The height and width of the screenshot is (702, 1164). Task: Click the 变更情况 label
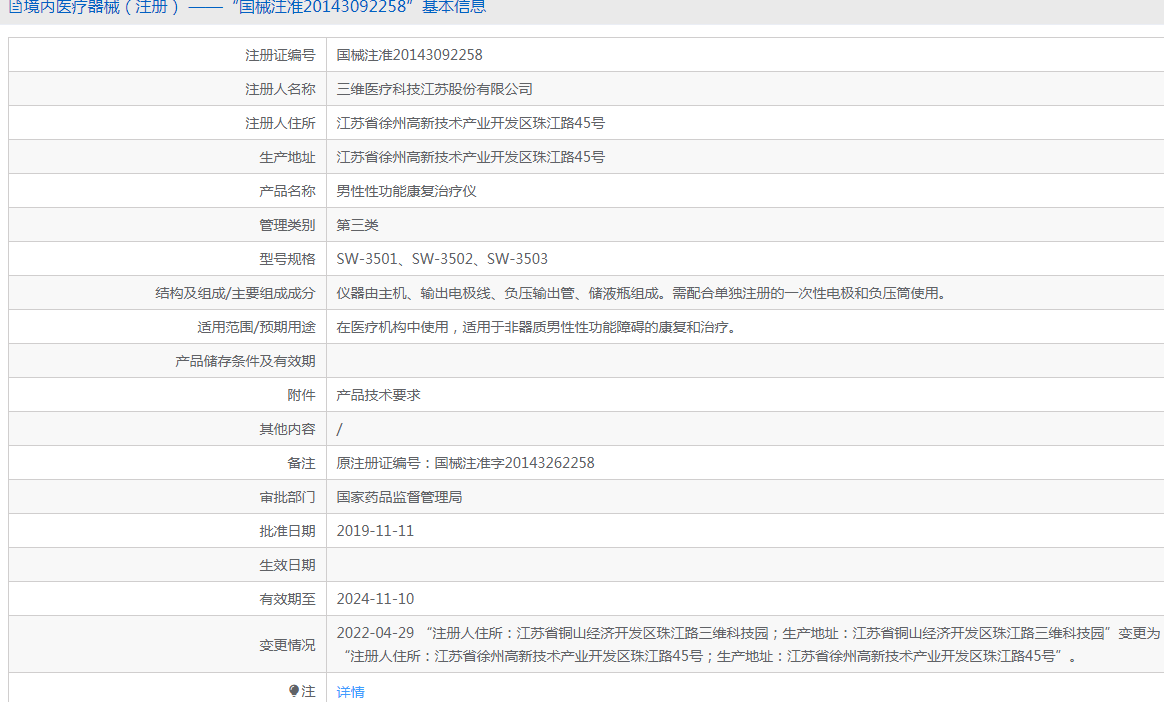pos(287,645)
